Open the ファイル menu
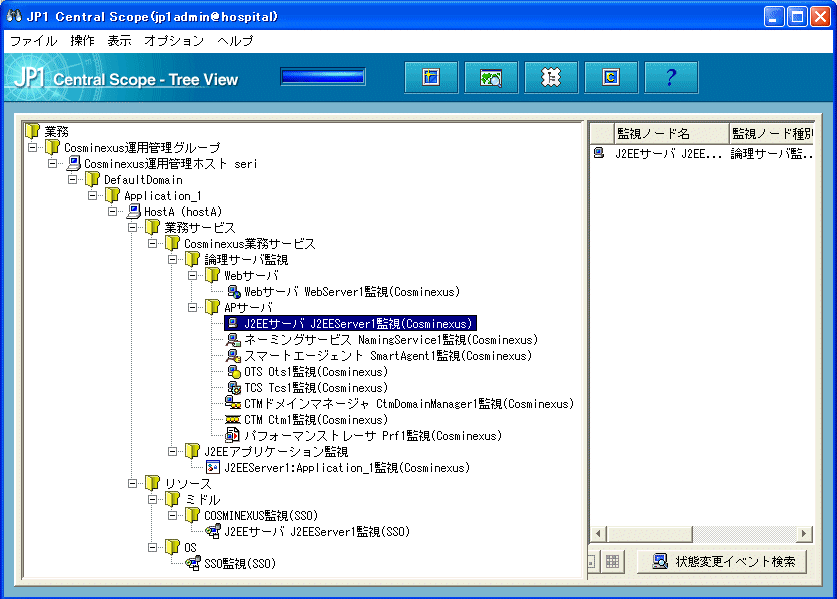This screenshot has height=599, width=837. 34,41
